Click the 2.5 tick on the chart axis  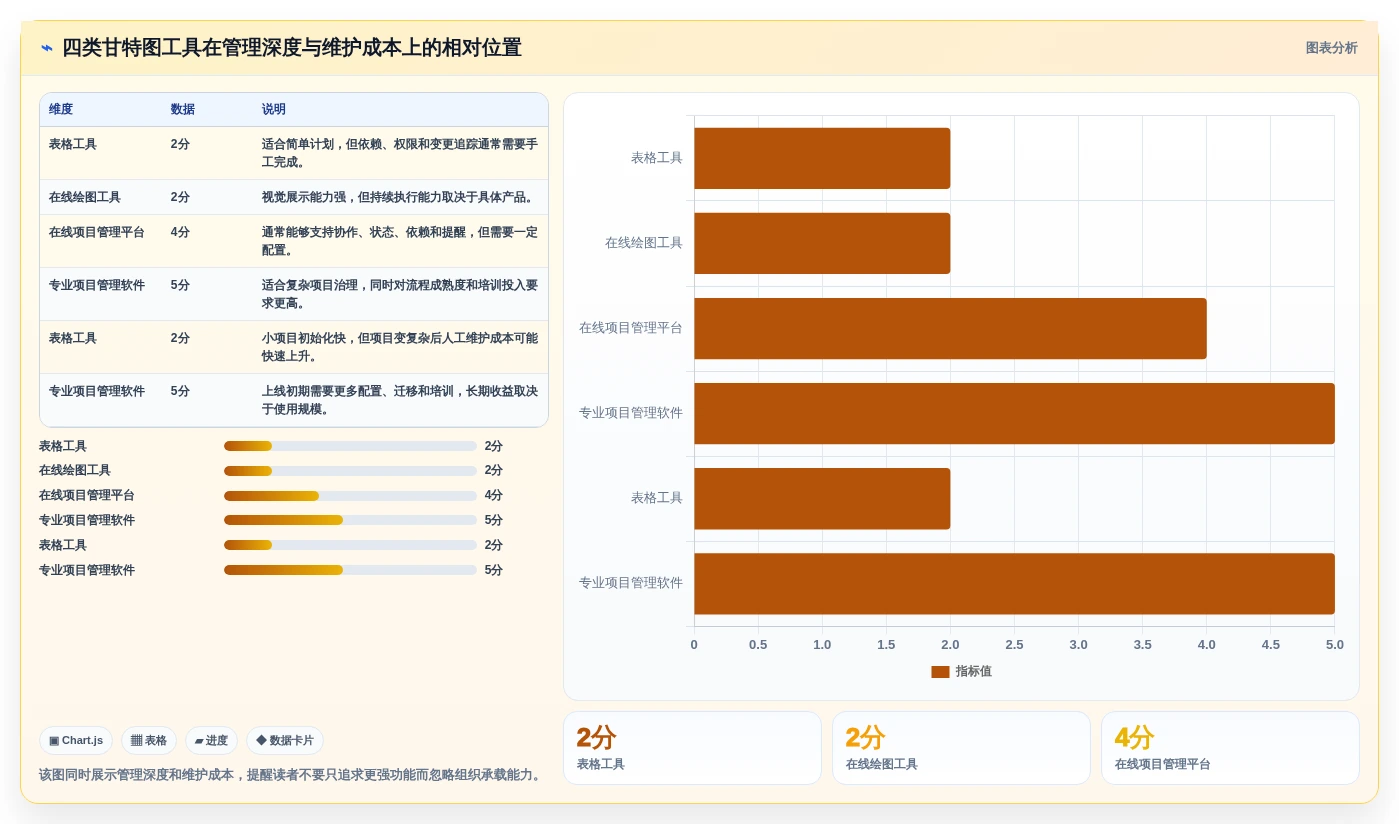(x=1014, y=645)
